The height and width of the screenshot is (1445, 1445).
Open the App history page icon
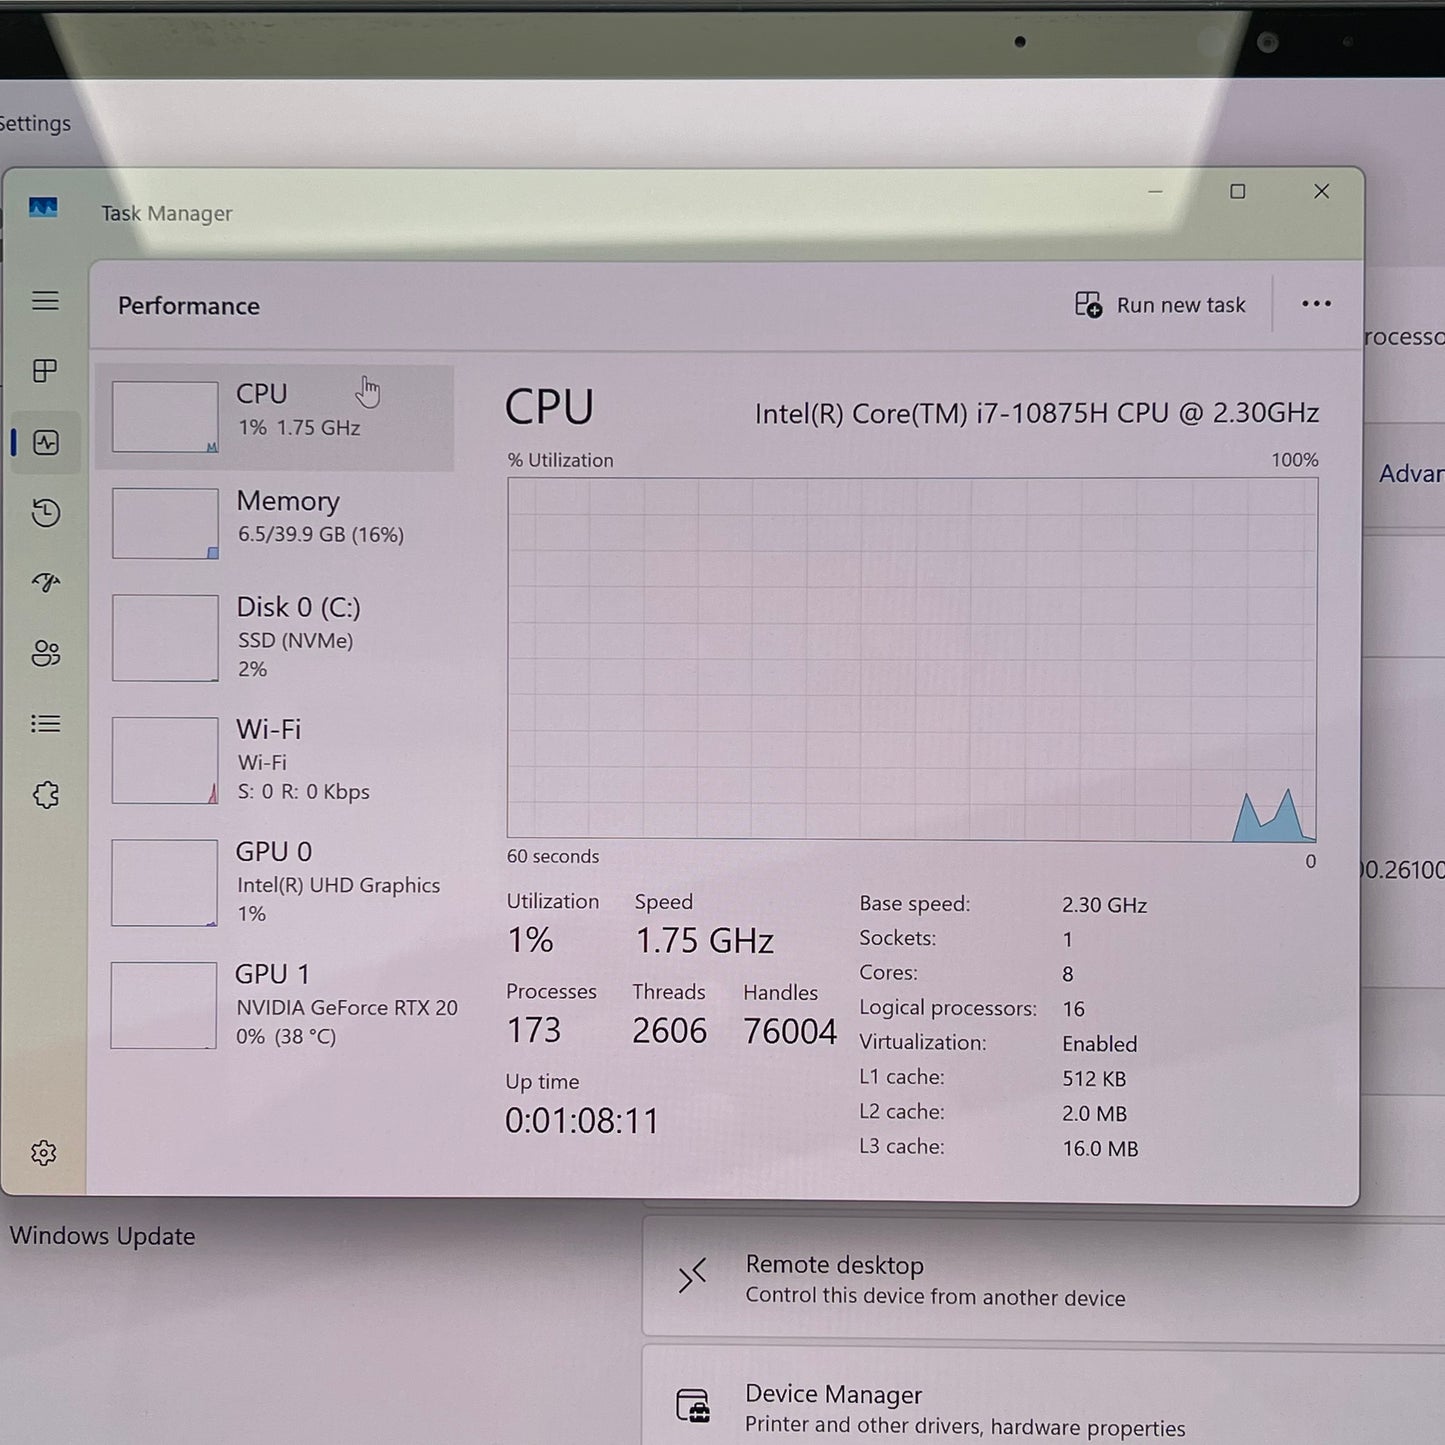tap(46, 513)
